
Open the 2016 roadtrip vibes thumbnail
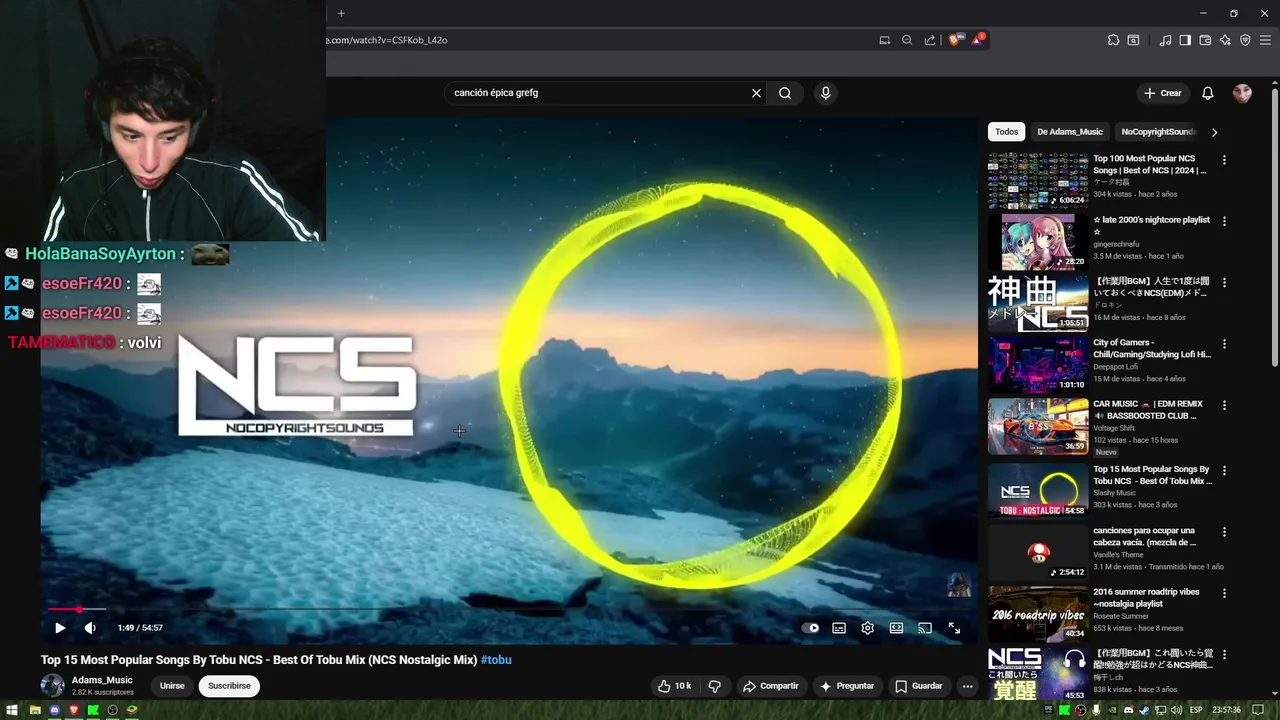pos(1038,613)
